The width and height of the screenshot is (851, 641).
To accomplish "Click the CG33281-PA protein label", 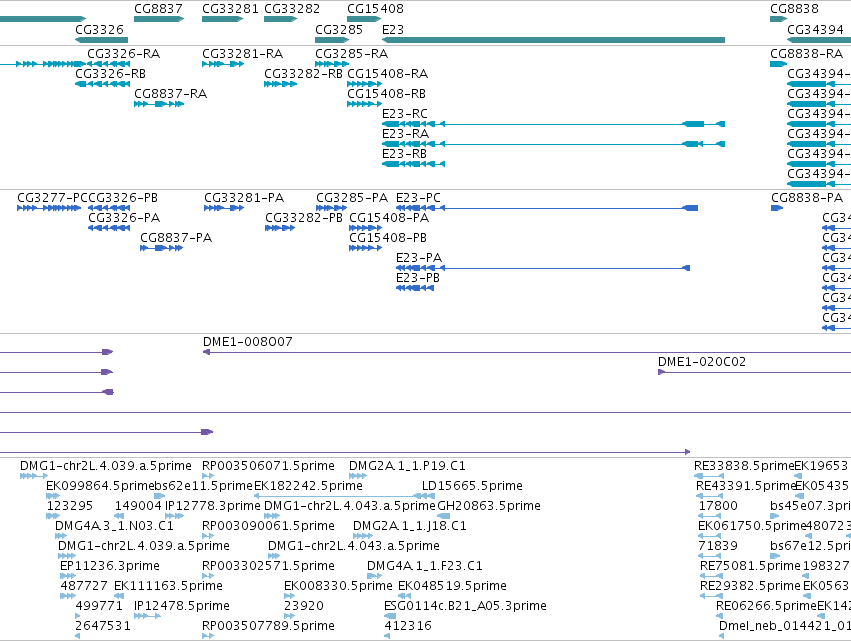I will [x=244, y=198].
